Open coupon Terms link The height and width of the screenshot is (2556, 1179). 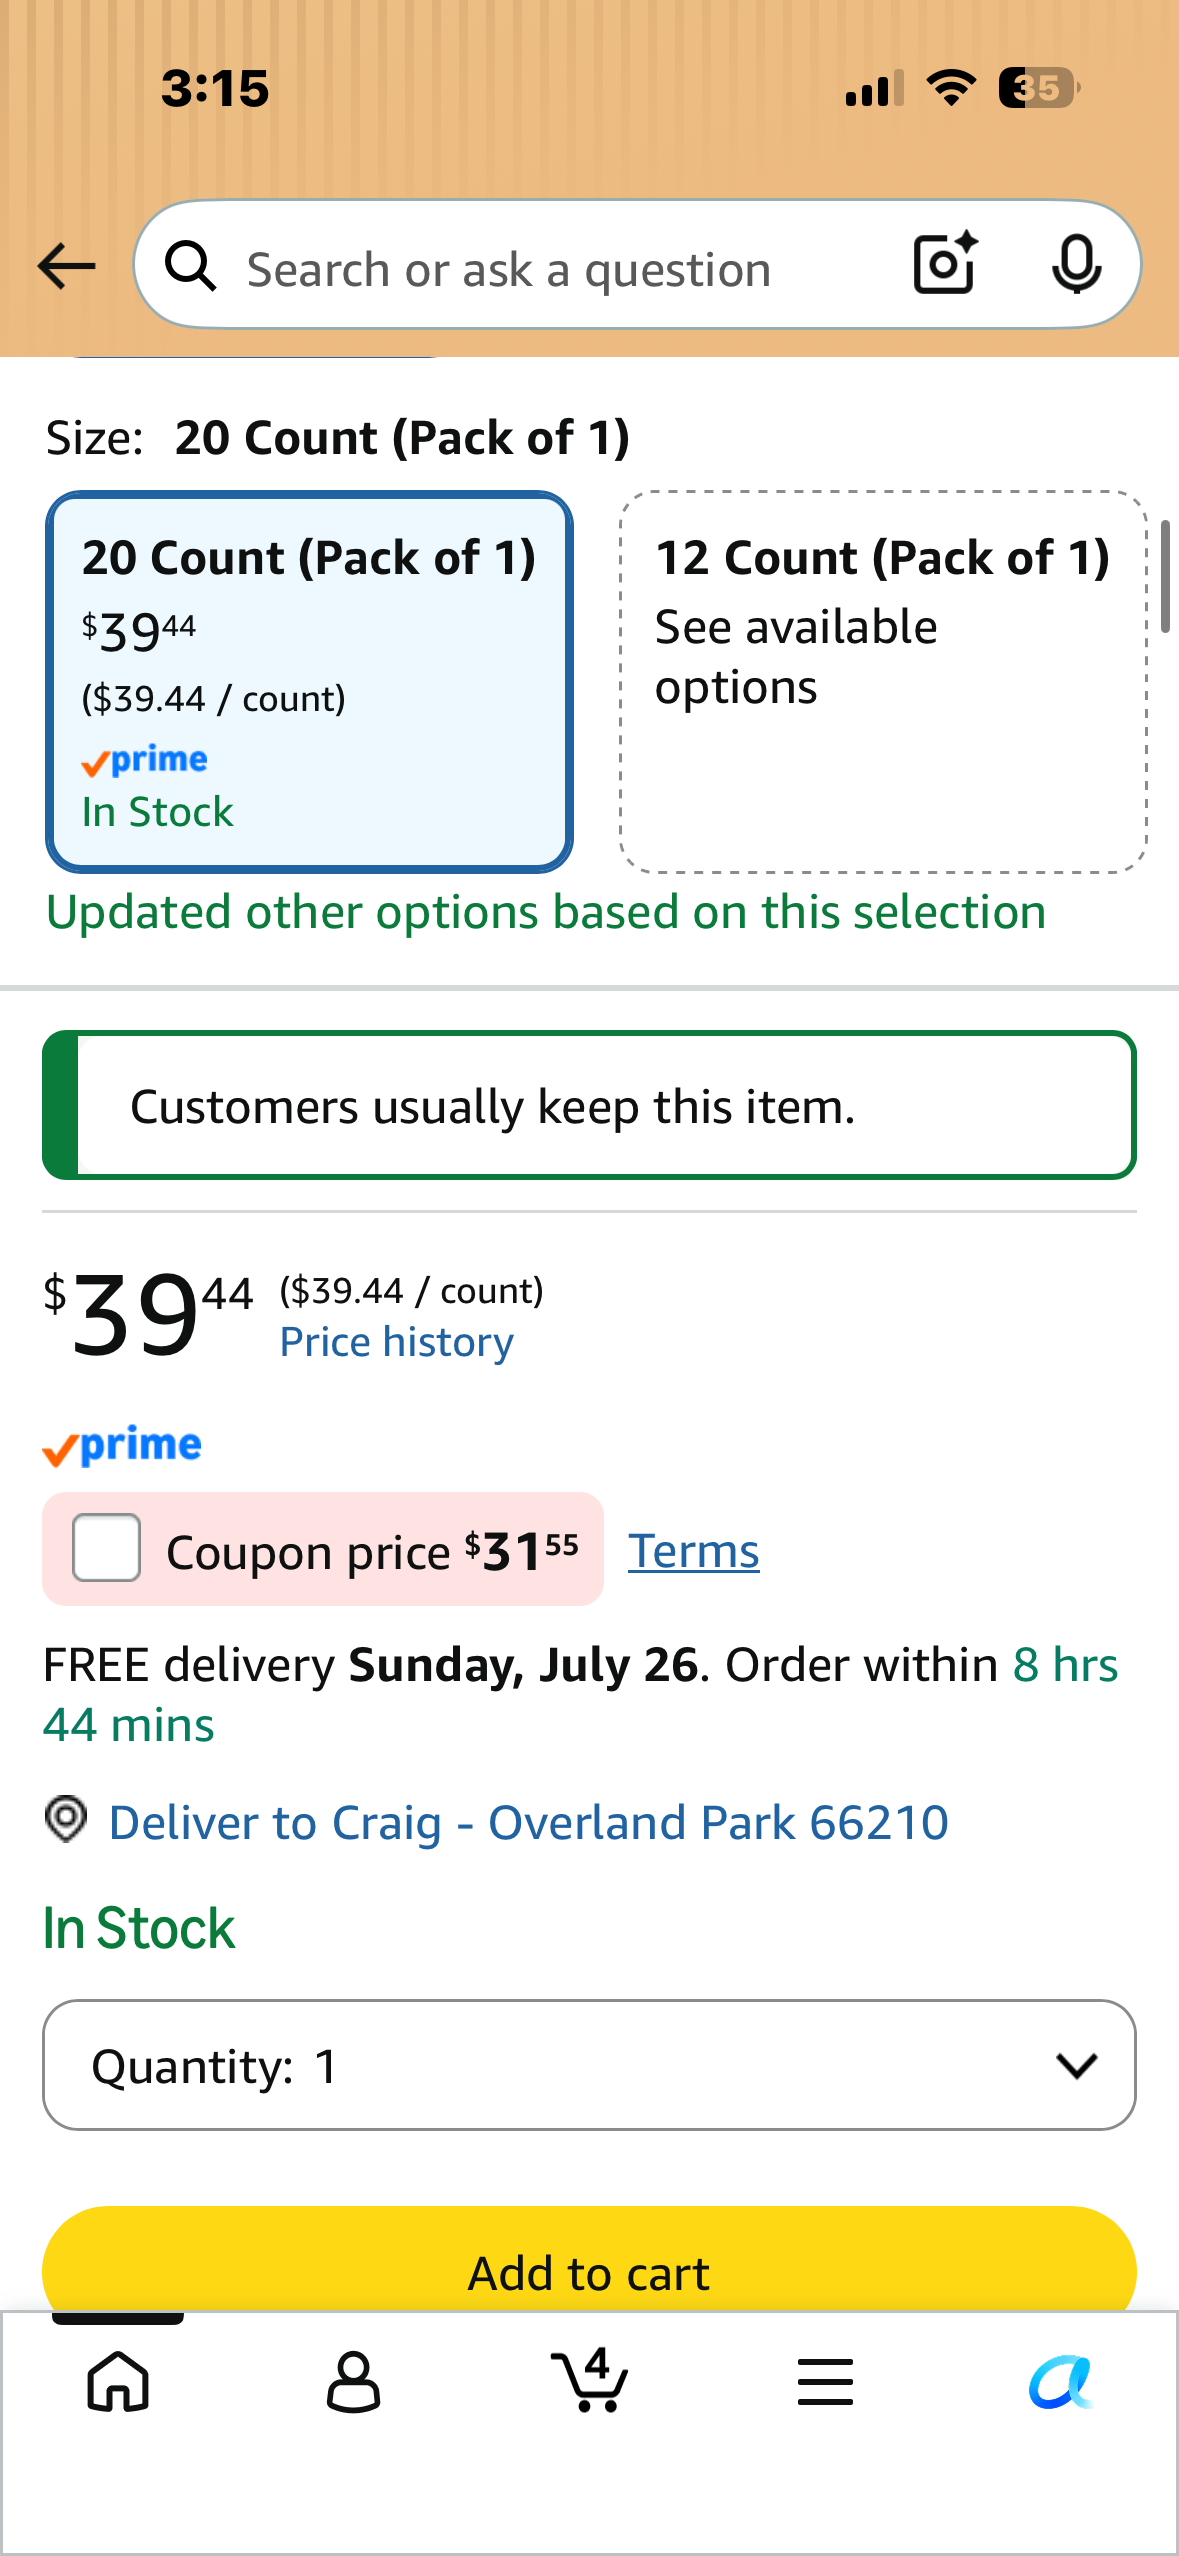(x=694, y=1551)
